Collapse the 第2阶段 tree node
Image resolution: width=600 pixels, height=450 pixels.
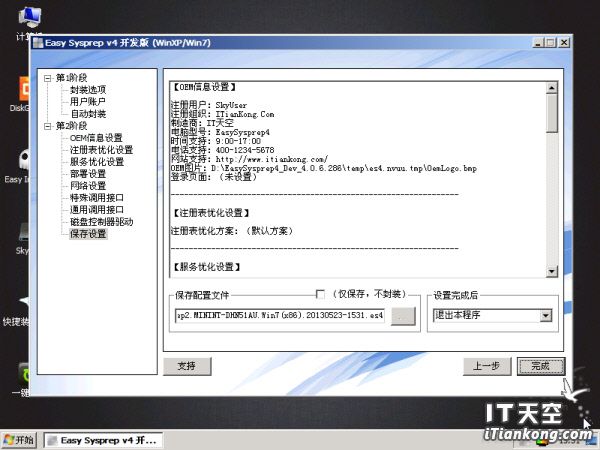click(48, 126)
